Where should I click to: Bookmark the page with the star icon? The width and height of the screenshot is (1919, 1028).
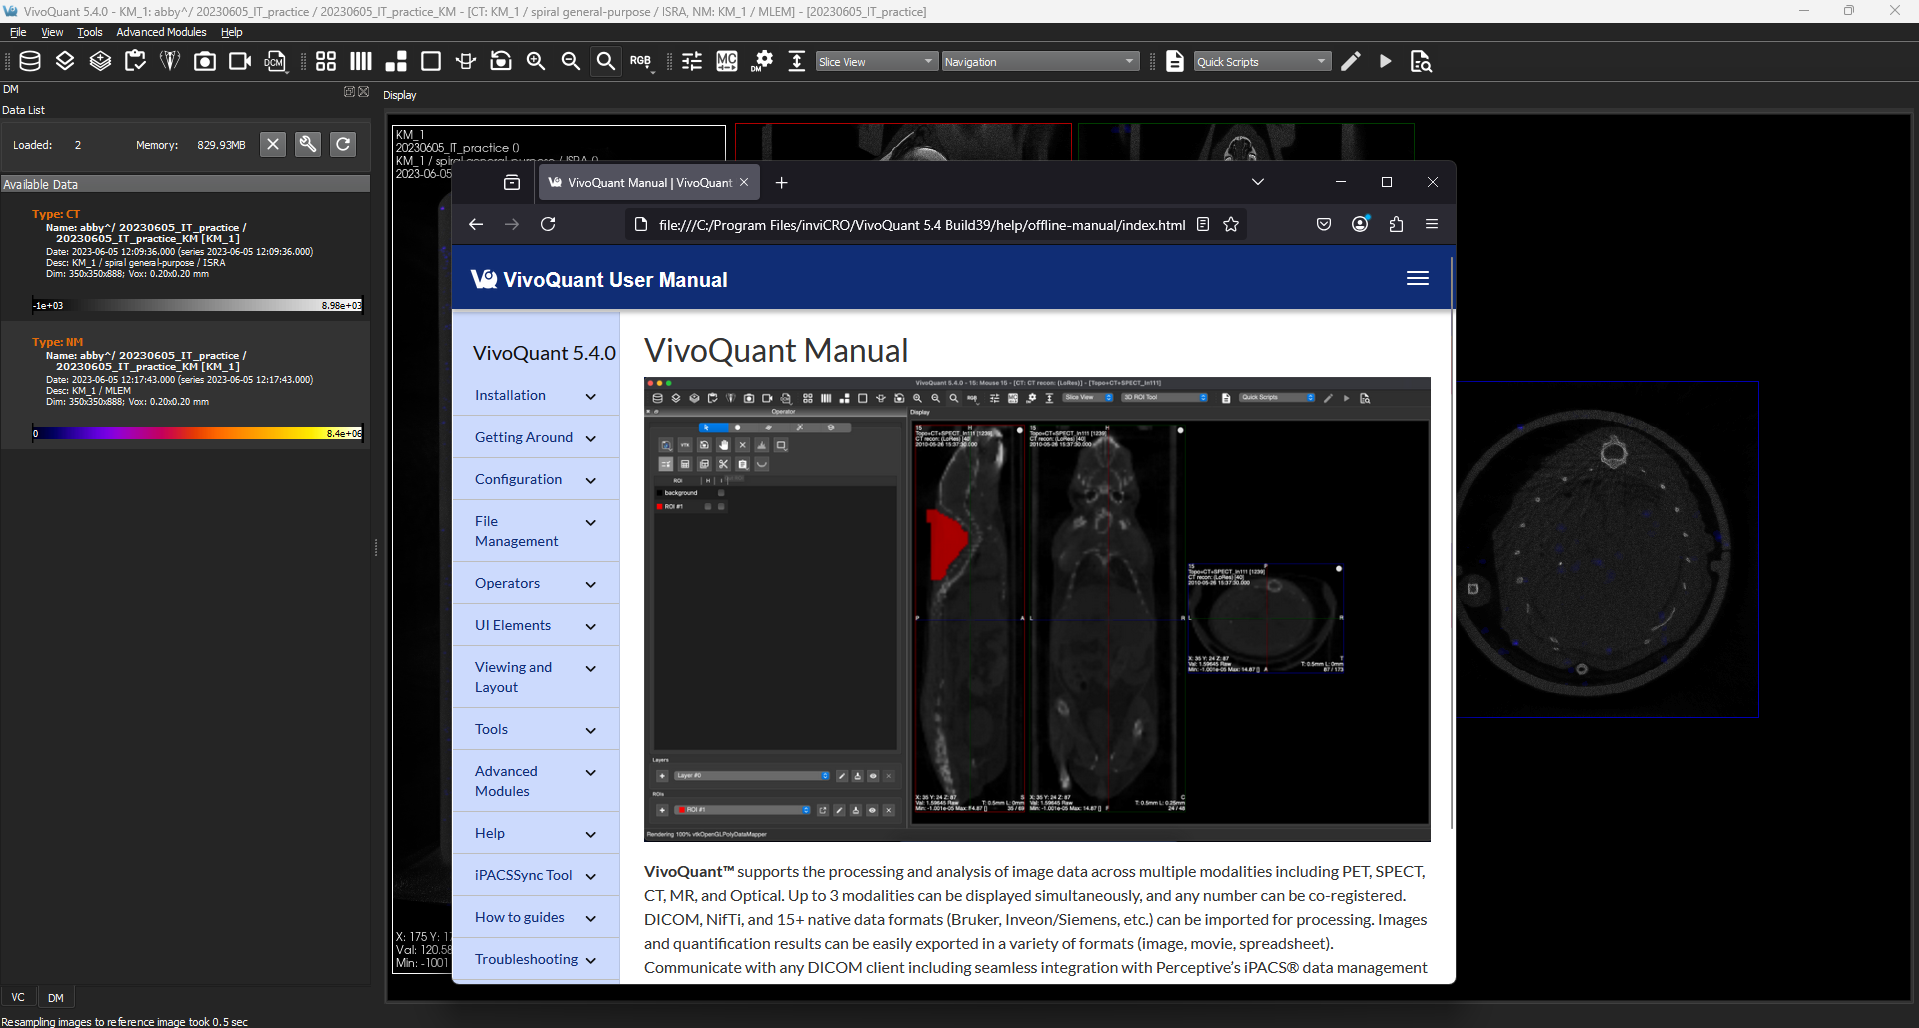[x=1231, y=224]
